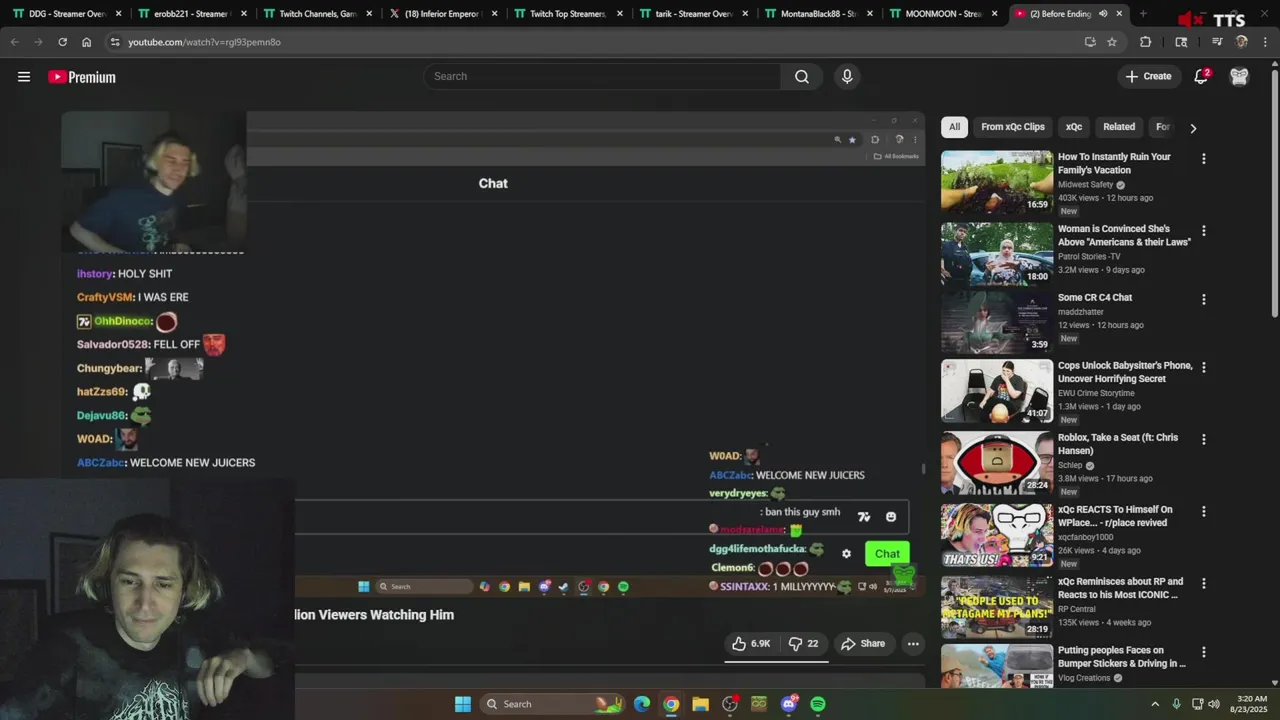Open xQc Reminisces about RP title link
Viewport: 1280px width, 720px height.
(x=1120, y=588)
